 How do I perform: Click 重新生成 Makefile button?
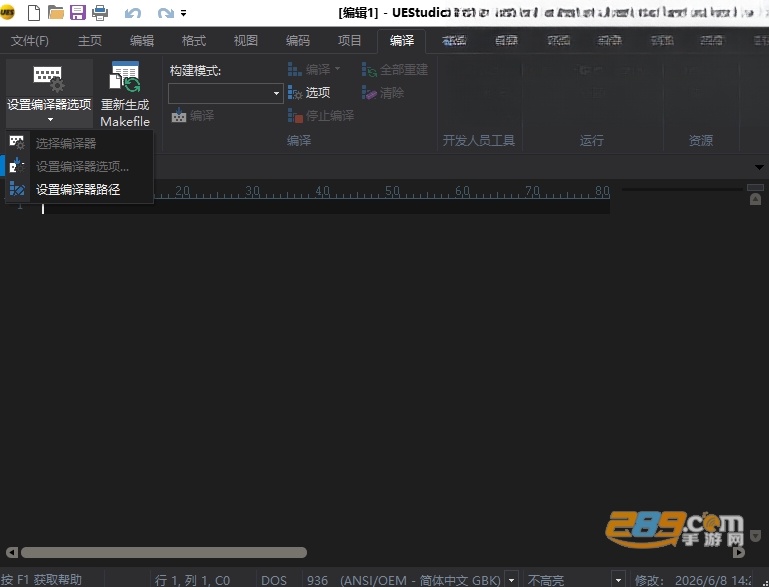click(125, 94)
